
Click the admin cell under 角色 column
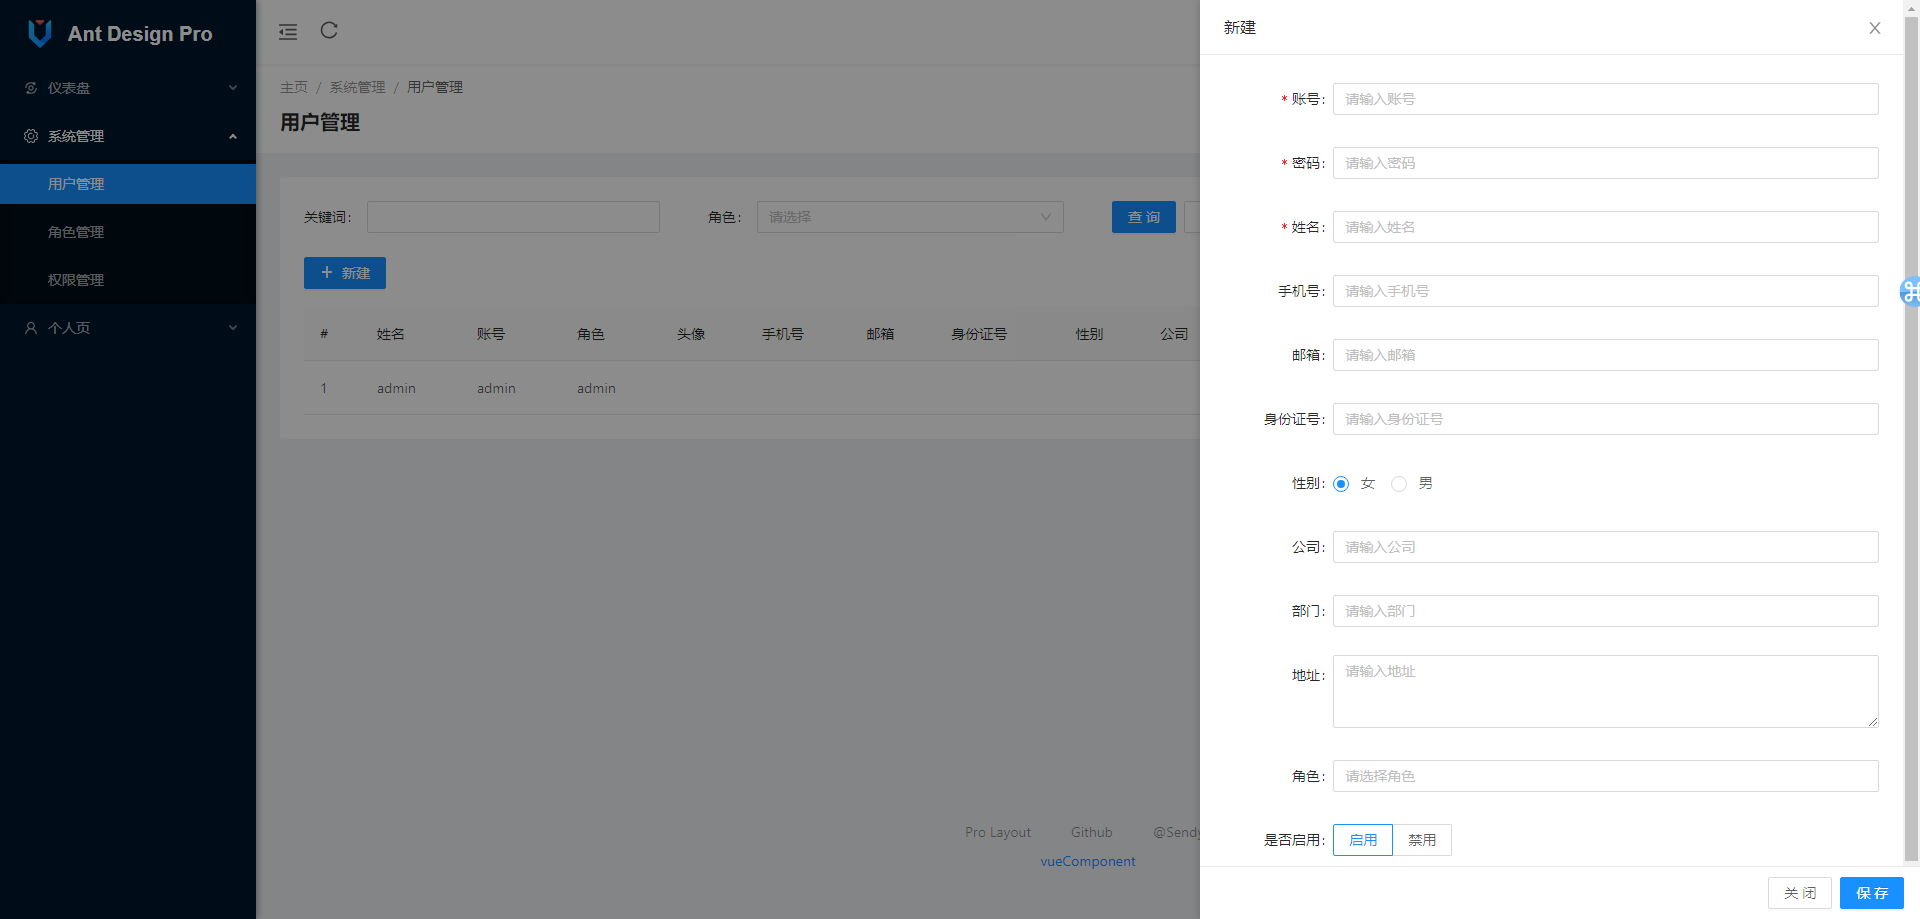coord(596,388)
